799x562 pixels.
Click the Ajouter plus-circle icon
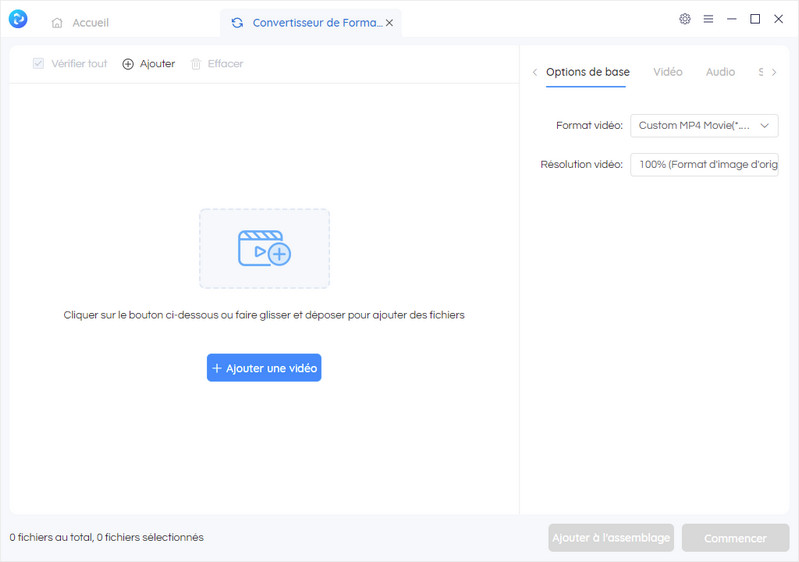128,64
